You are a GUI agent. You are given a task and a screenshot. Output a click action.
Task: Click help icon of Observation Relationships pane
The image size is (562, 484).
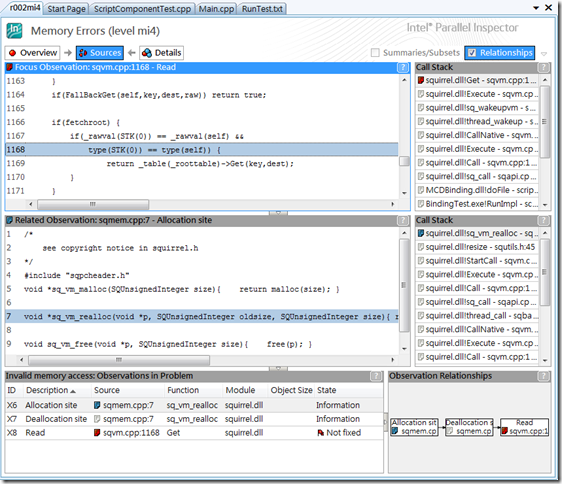point(543,376)
